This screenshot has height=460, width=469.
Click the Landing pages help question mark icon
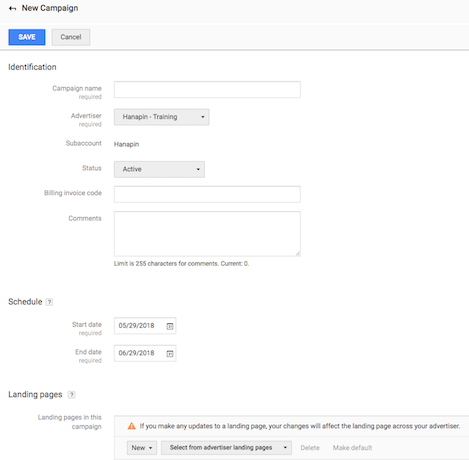tap(71, 395)
